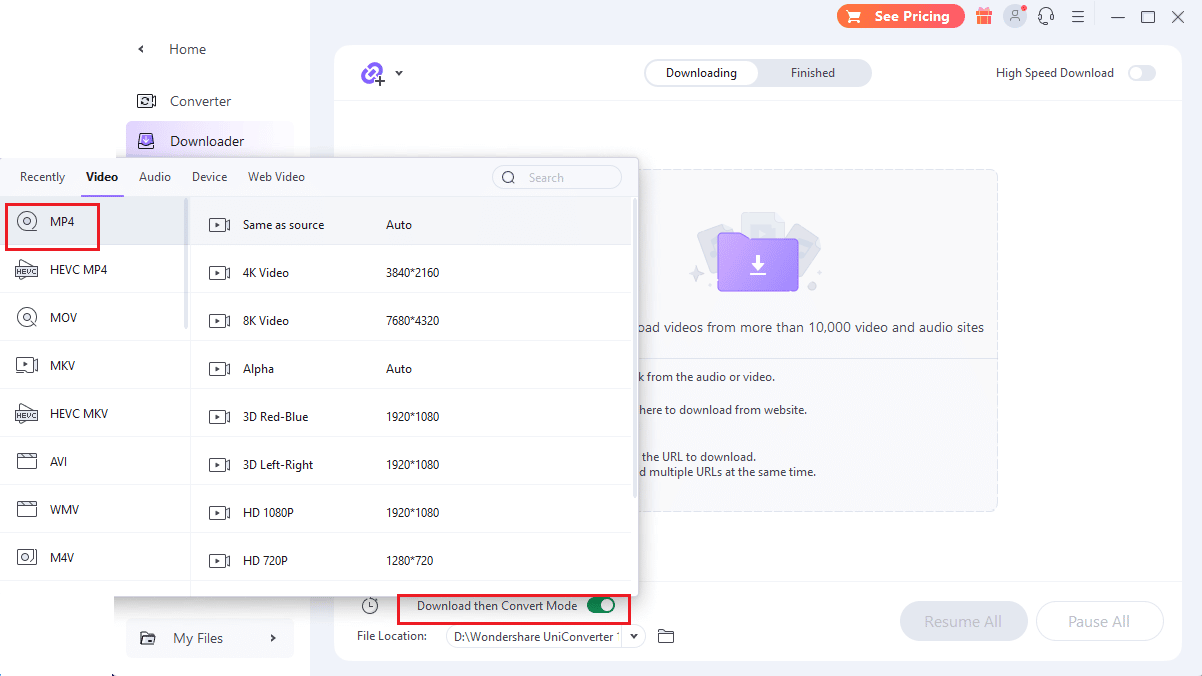Click the Converter sidebar icon
The height and width of the screenshot is (676, 1202).
(147, 101)
